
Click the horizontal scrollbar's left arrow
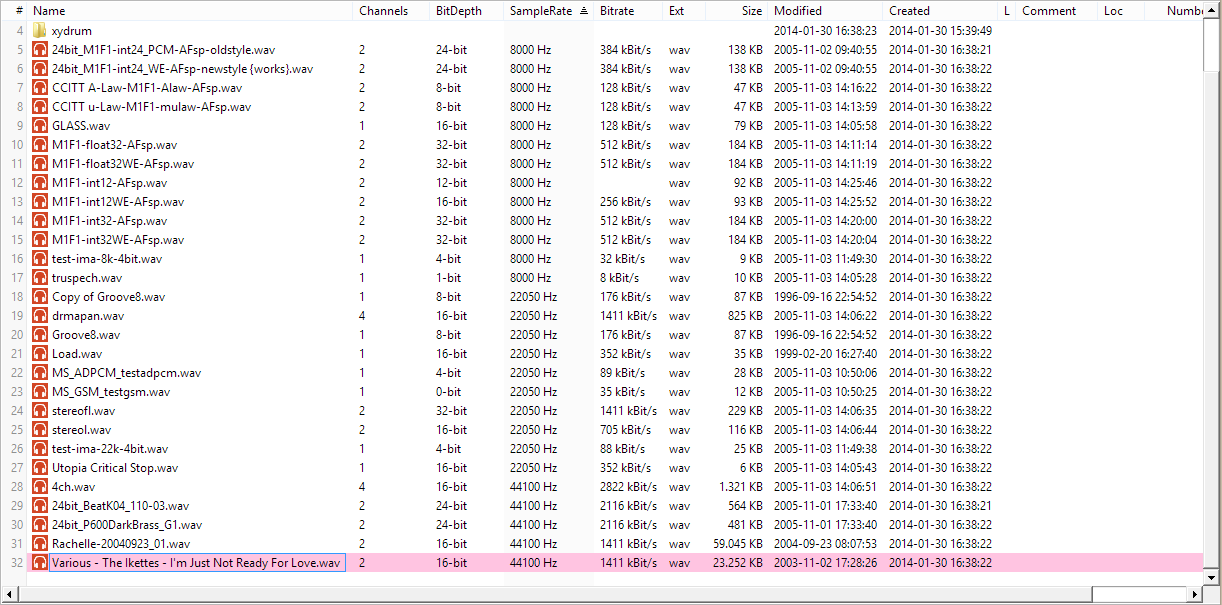(x=10, y=594)
